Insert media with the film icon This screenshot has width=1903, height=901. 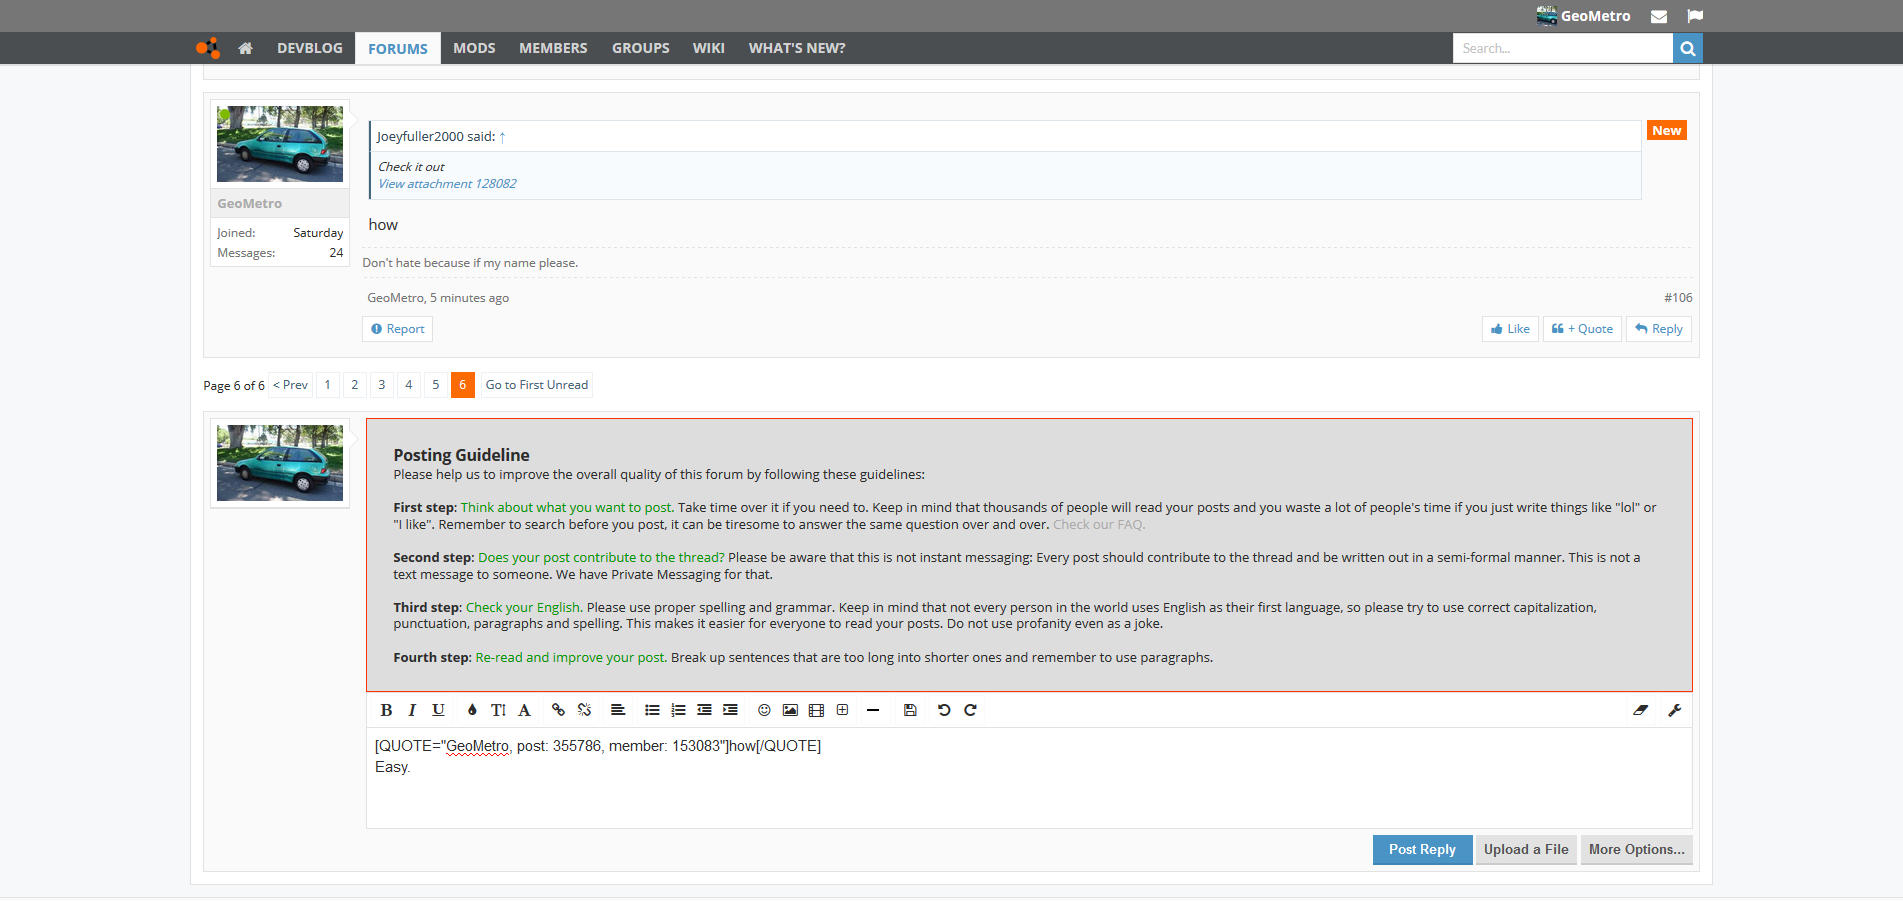point(816,710)
